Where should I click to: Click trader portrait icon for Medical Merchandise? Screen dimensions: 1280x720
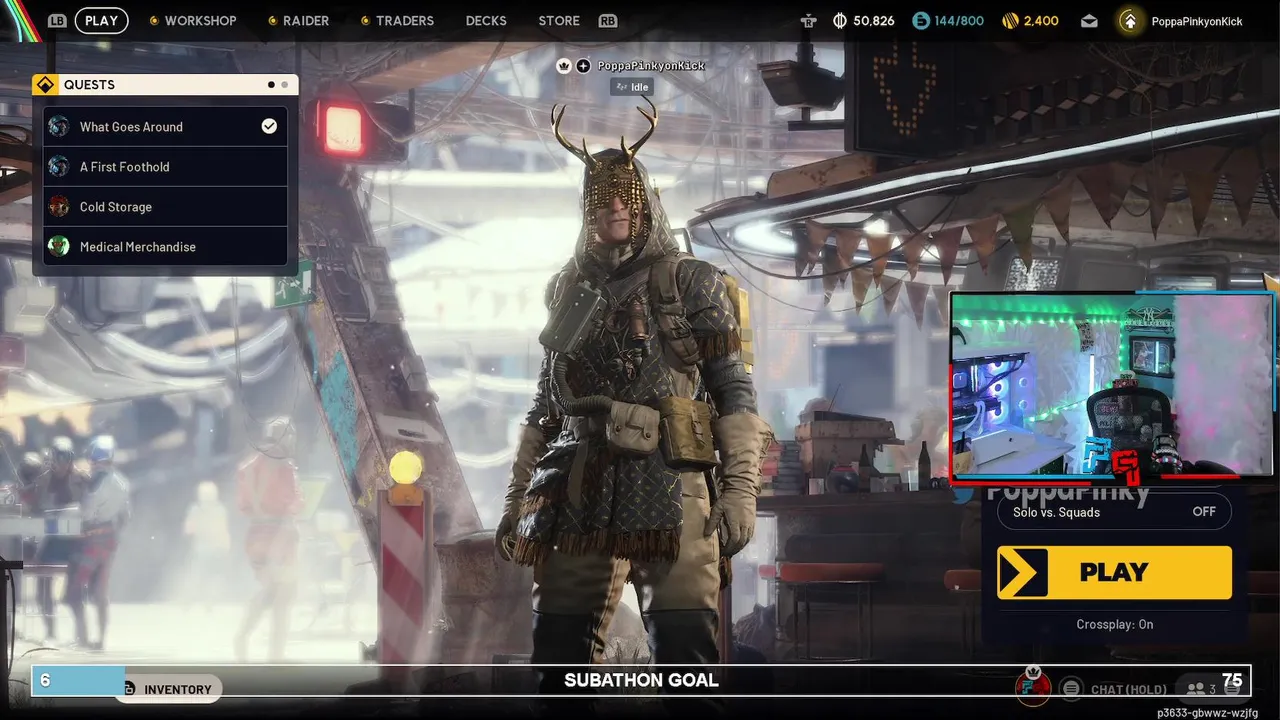click(x=59, y=247)
